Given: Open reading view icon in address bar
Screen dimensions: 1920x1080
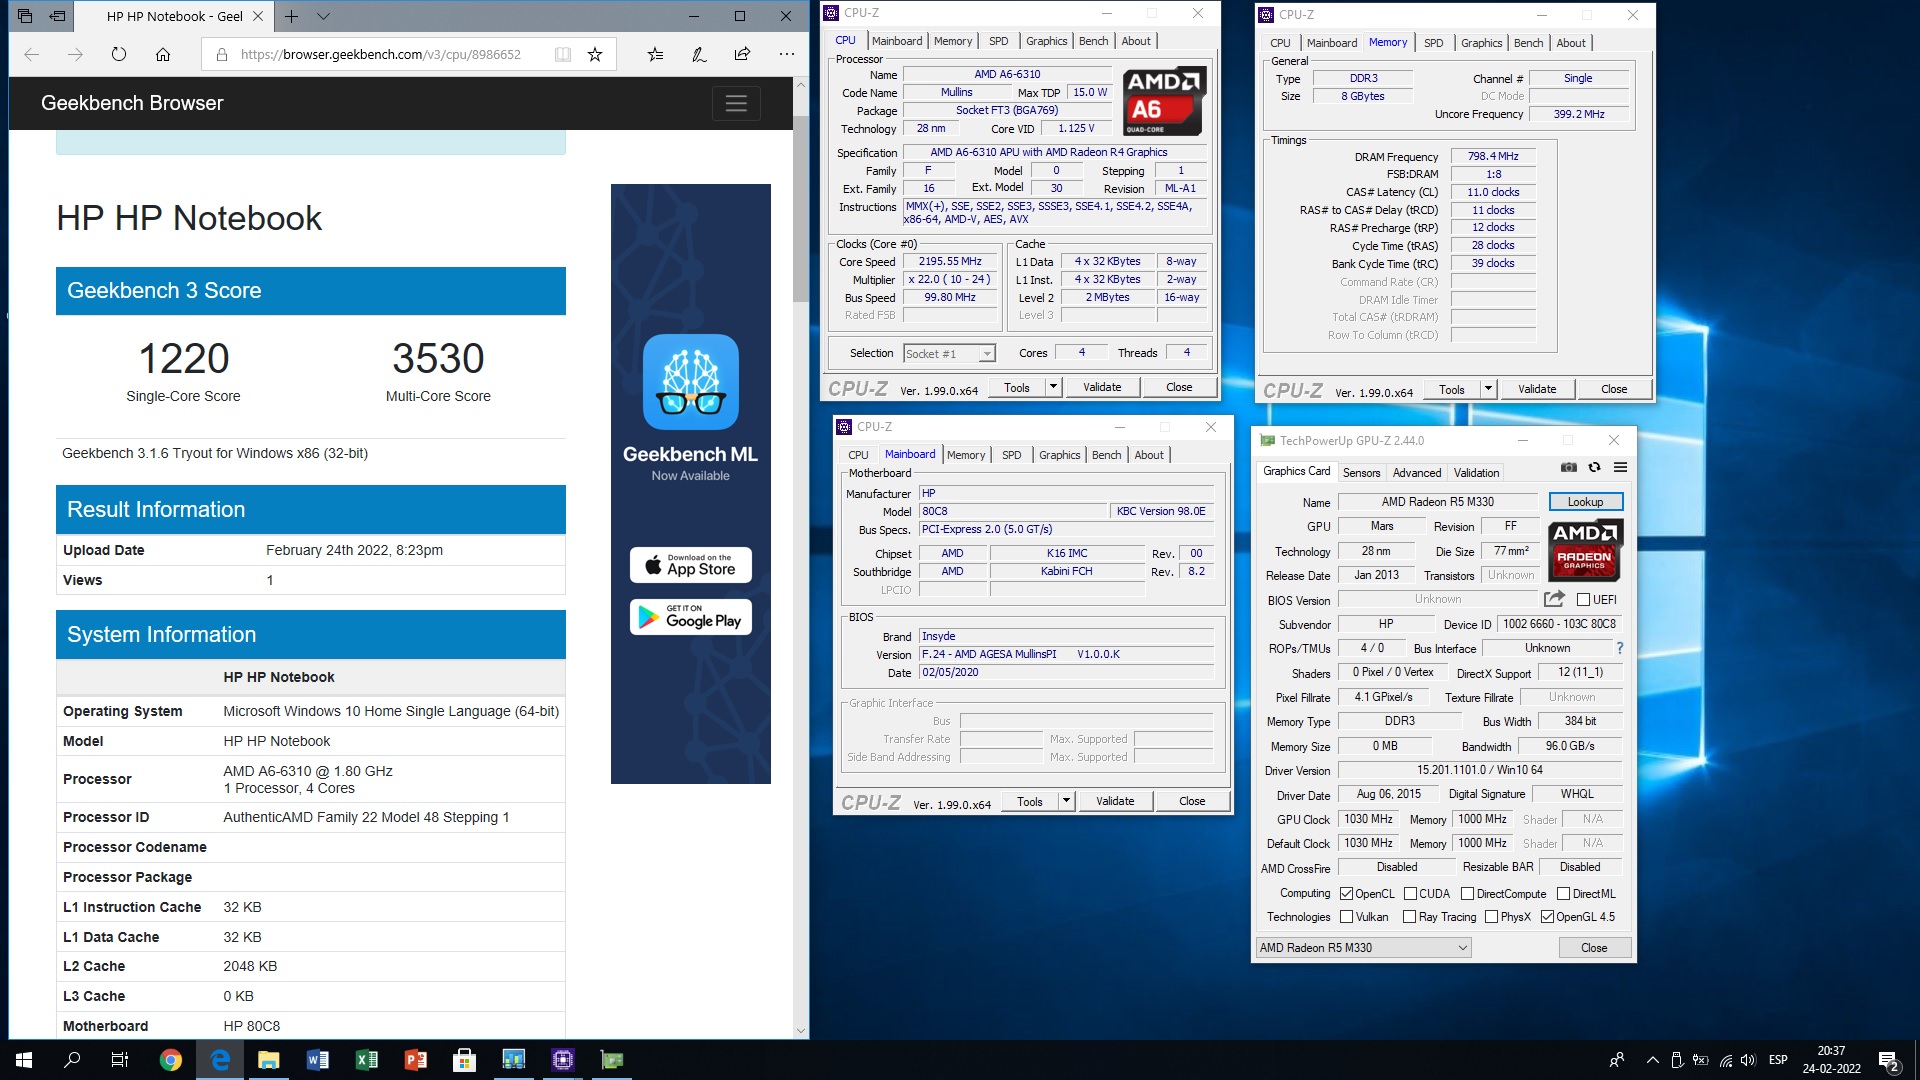Looking at the screenshot, I should coord(563,55).
